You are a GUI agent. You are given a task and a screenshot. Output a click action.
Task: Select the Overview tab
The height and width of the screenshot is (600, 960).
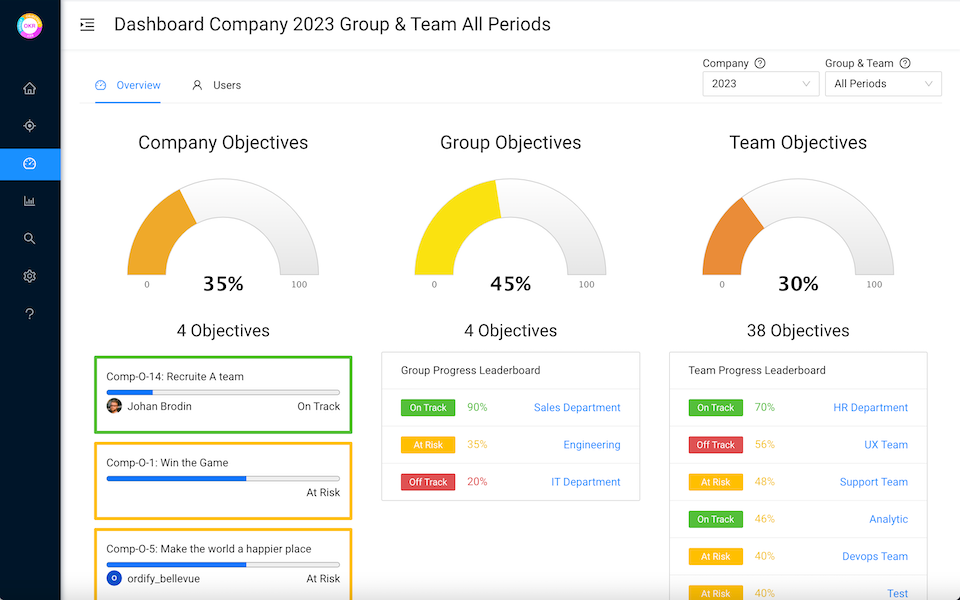pos(128,85)
